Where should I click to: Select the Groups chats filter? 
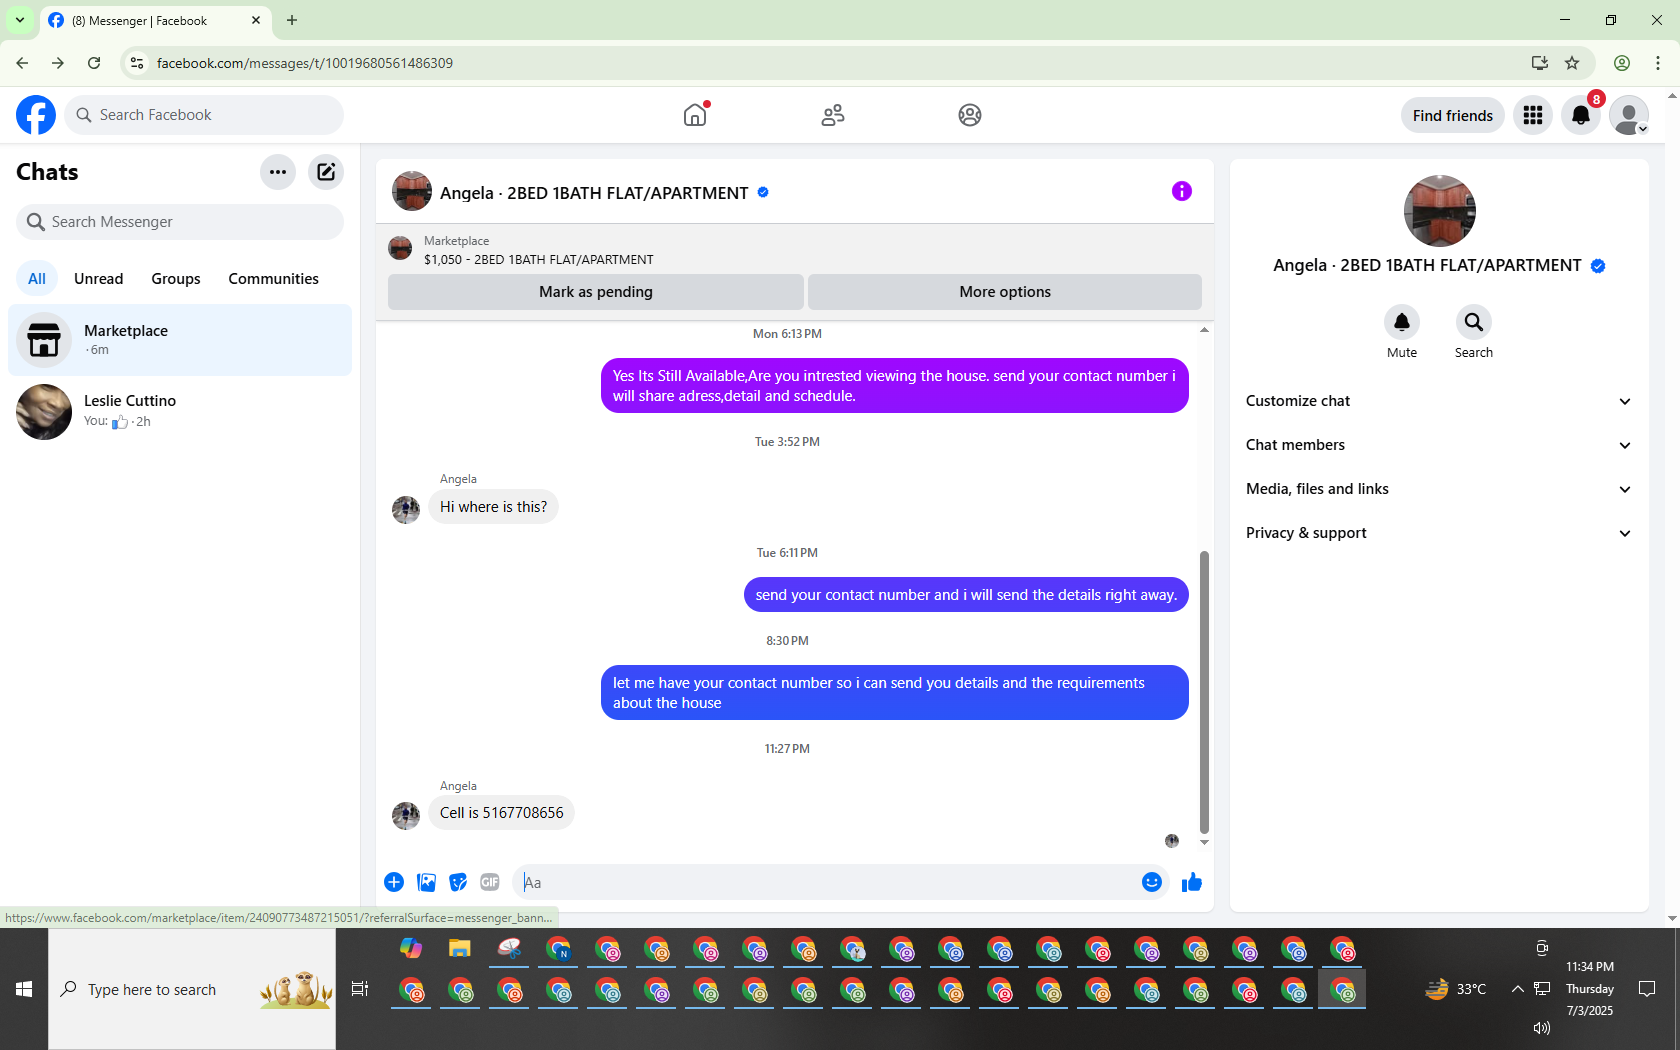click(176, 279)
